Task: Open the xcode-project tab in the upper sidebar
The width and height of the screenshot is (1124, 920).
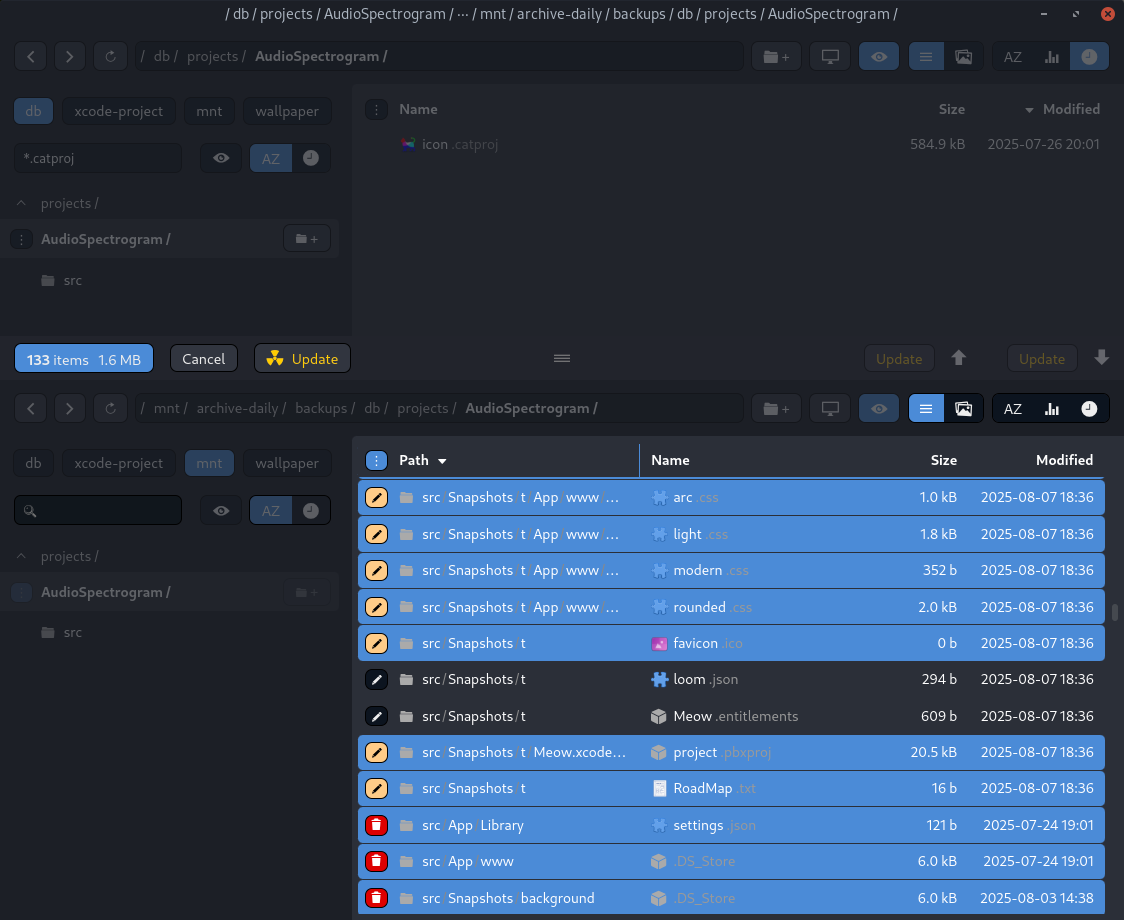Action: (119, 111)
